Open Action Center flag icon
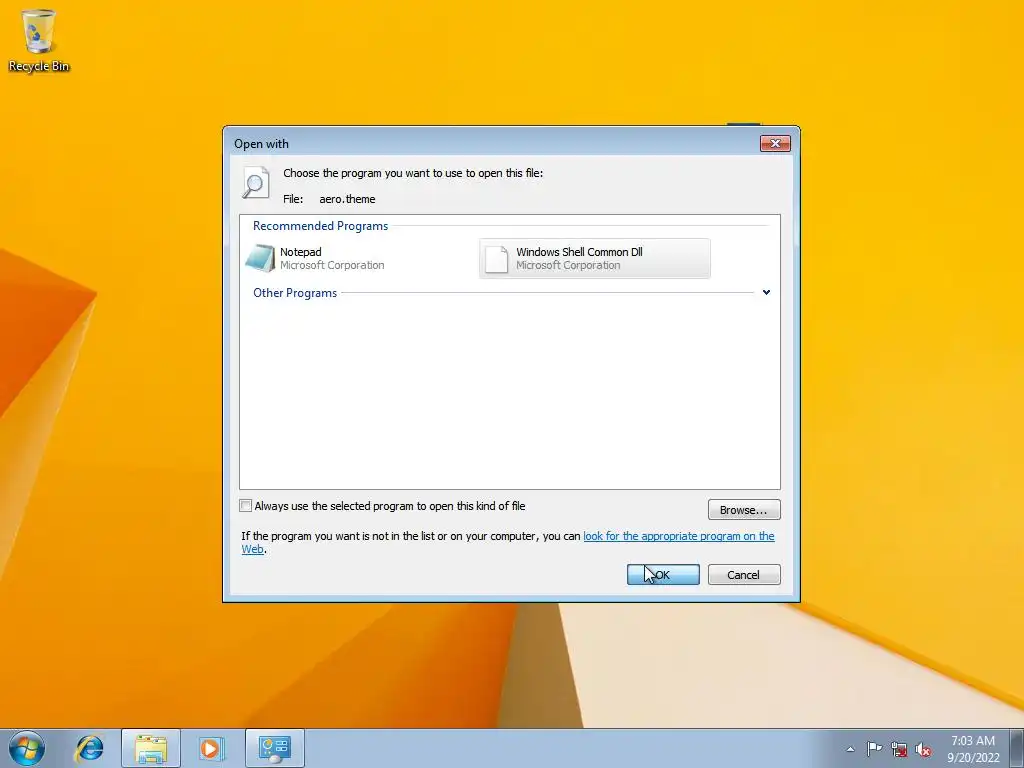Viewport: 1024px width, 768px height. click(874, 749)
